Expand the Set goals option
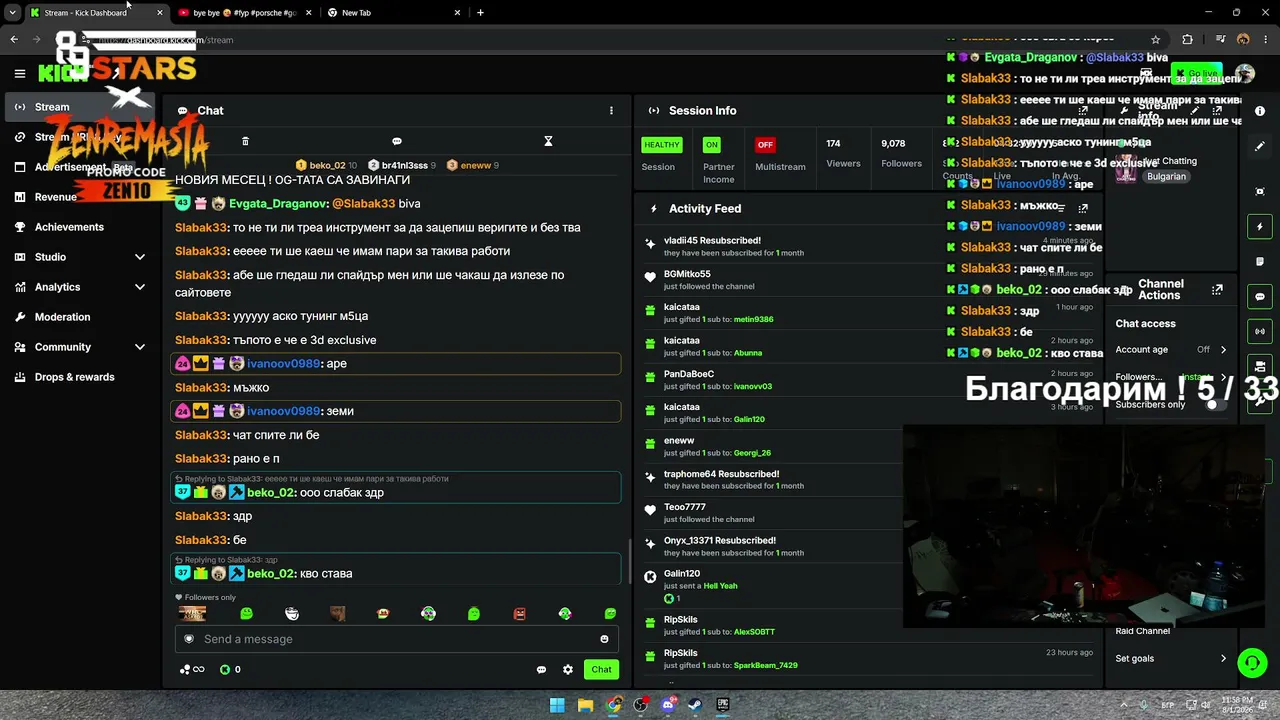 pos(1172,659)
